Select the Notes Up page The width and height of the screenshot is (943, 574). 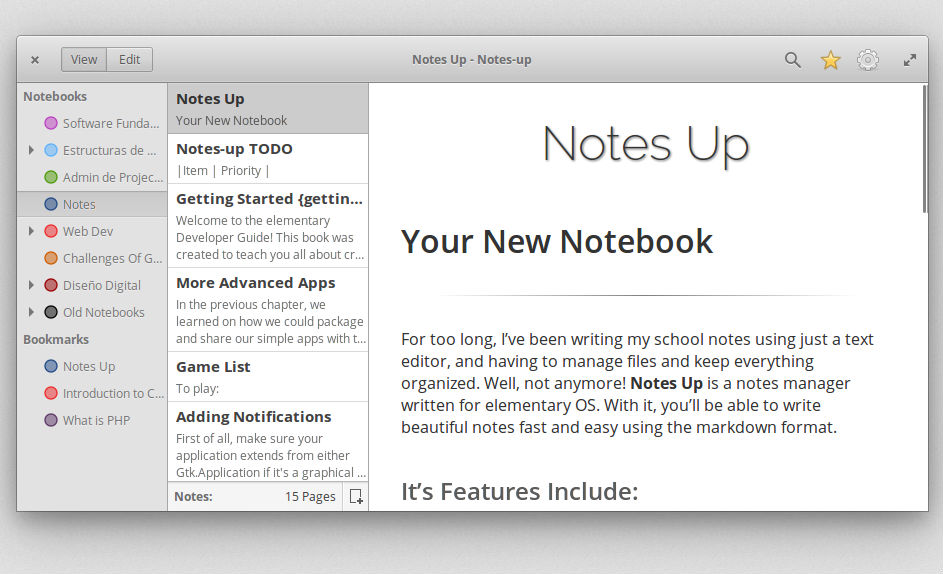(268, 108)
